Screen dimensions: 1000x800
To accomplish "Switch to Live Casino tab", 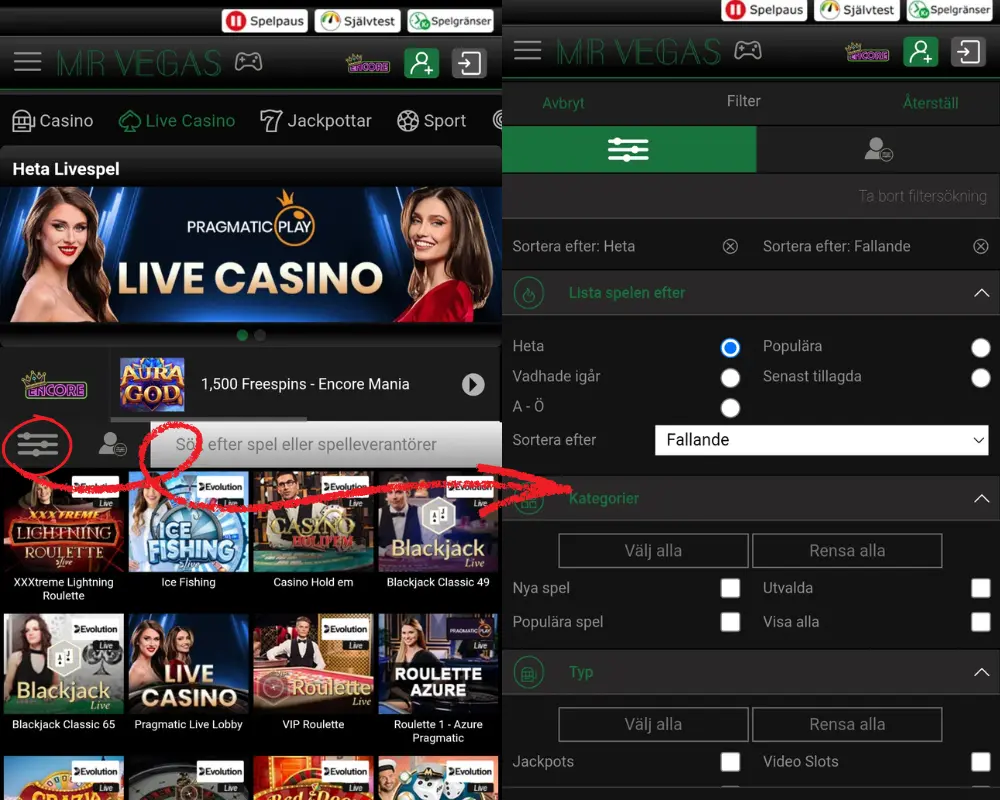I will tap(177, 121).
